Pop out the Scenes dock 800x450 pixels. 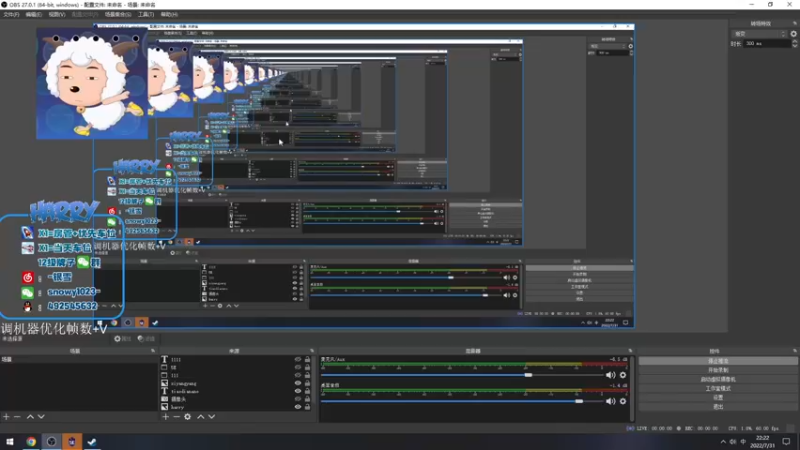pos(153,351)
